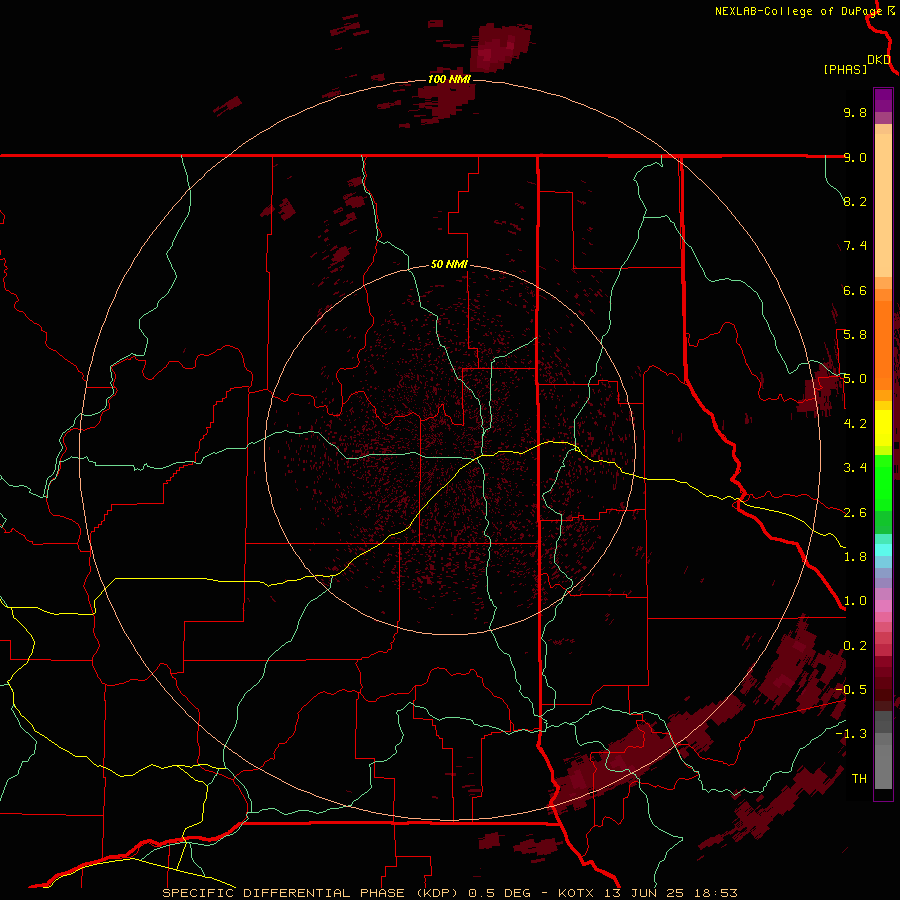This screenshot has height=900, width=900.
Task: Pick the bright green segment of the color bar
Action: pos(883,482)
